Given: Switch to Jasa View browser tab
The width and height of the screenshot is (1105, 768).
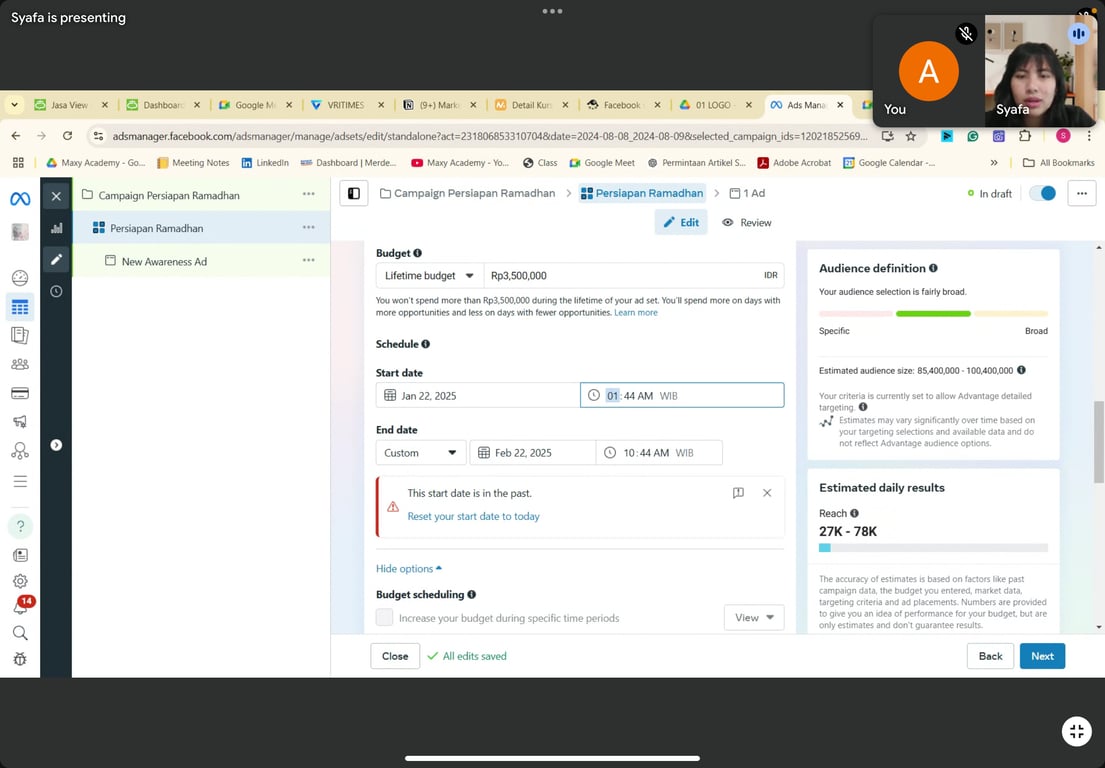Looking at the screenshot, I should click(70, 105).
